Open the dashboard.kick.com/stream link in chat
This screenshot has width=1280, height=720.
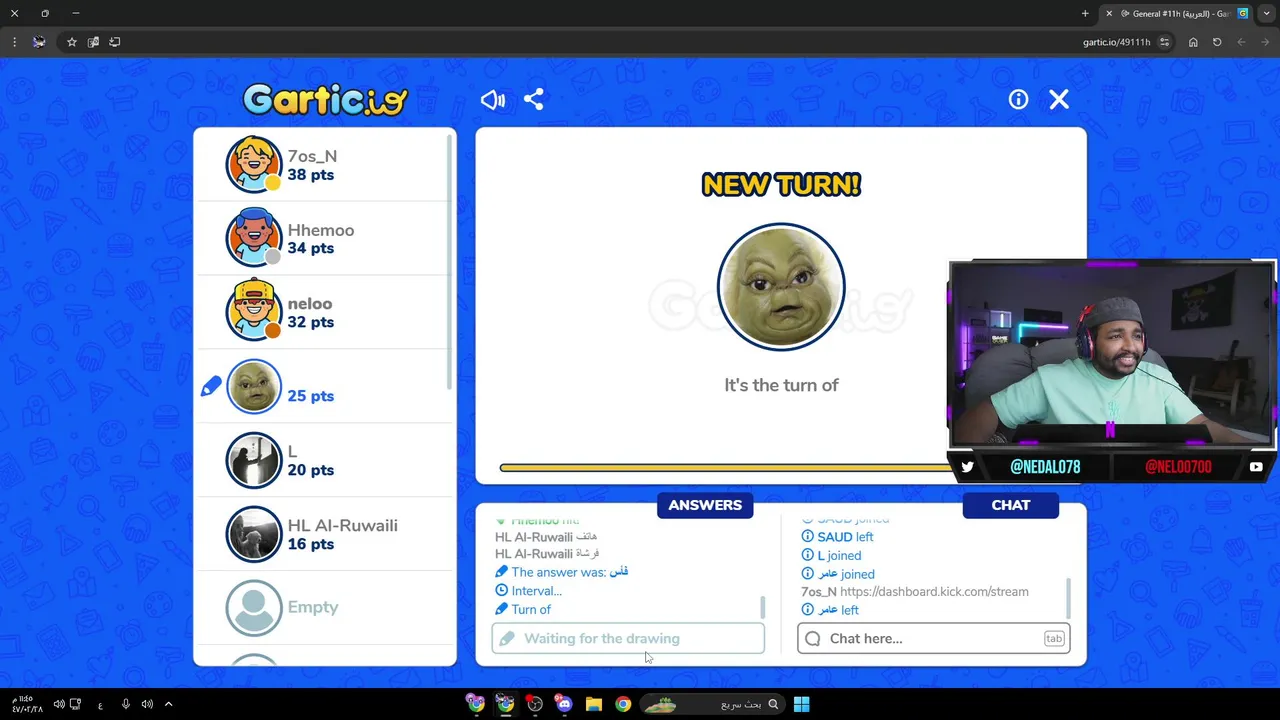[x=934, y=591]
